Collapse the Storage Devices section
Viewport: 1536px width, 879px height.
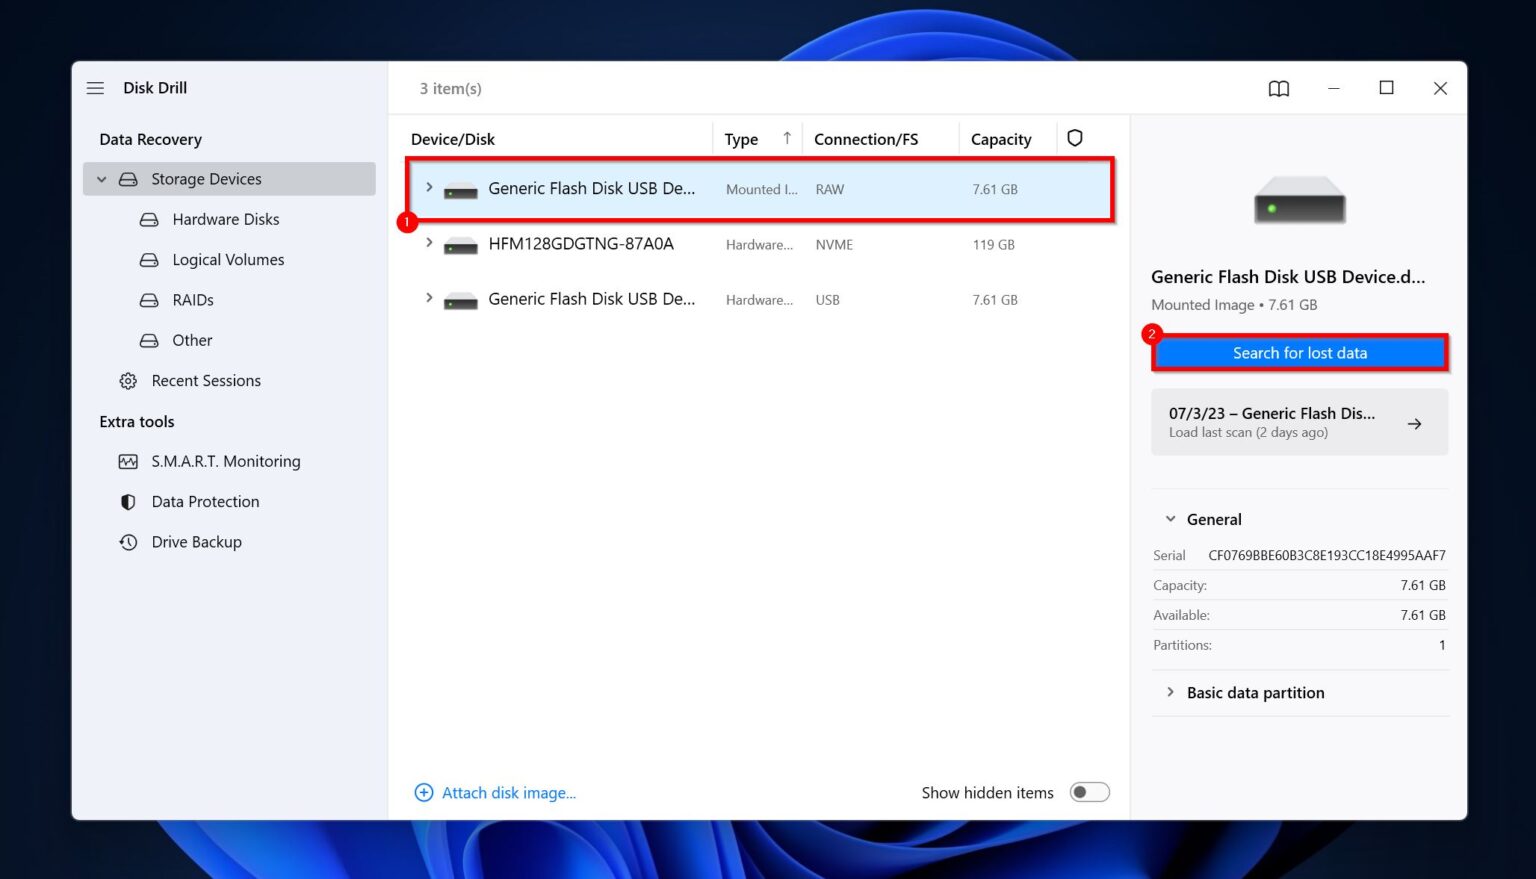[101, 178]
